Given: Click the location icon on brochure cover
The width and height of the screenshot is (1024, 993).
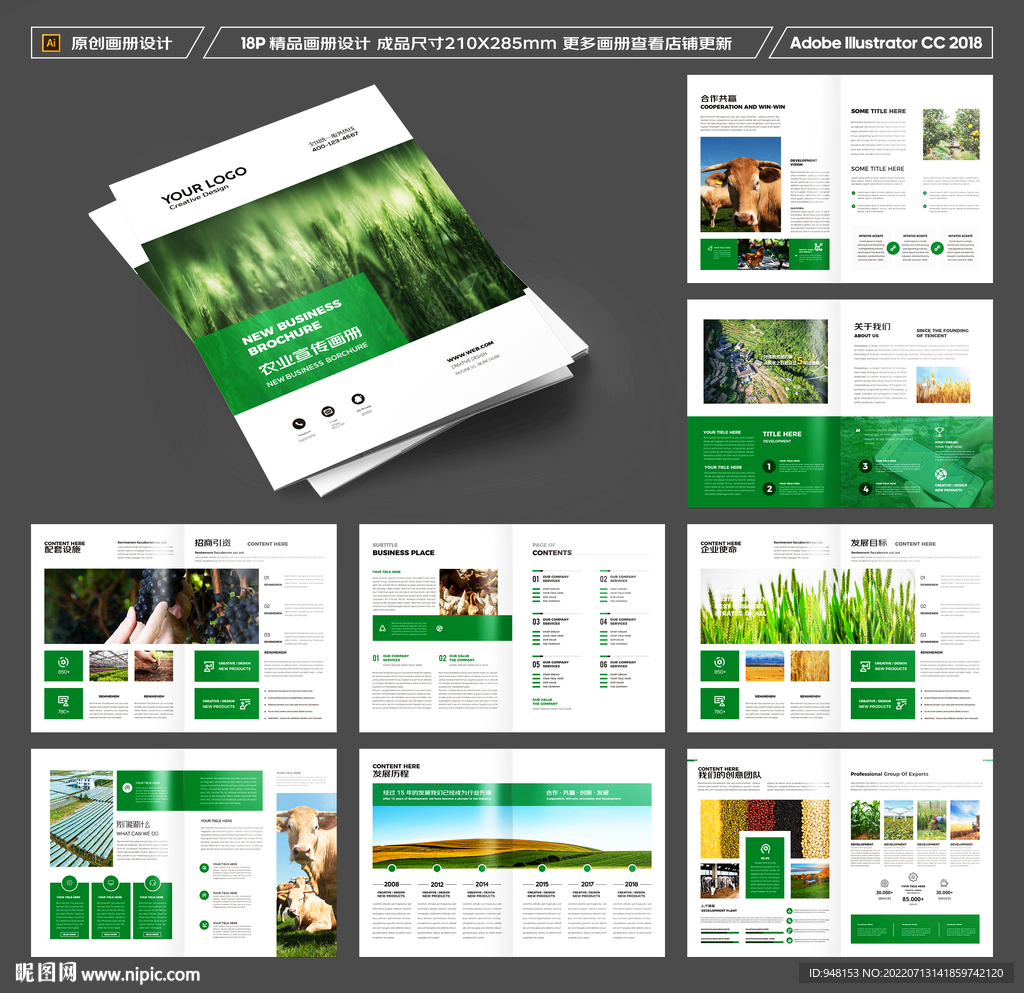Looking at the screenshot, I should click(358, 399).
